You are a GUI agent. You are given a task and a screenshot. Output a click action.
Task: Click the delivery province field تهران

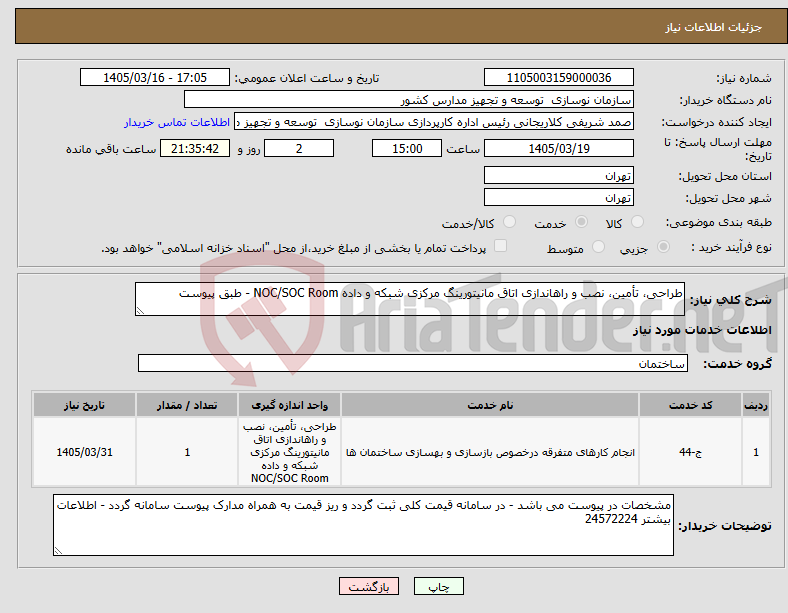click(558, 175)
